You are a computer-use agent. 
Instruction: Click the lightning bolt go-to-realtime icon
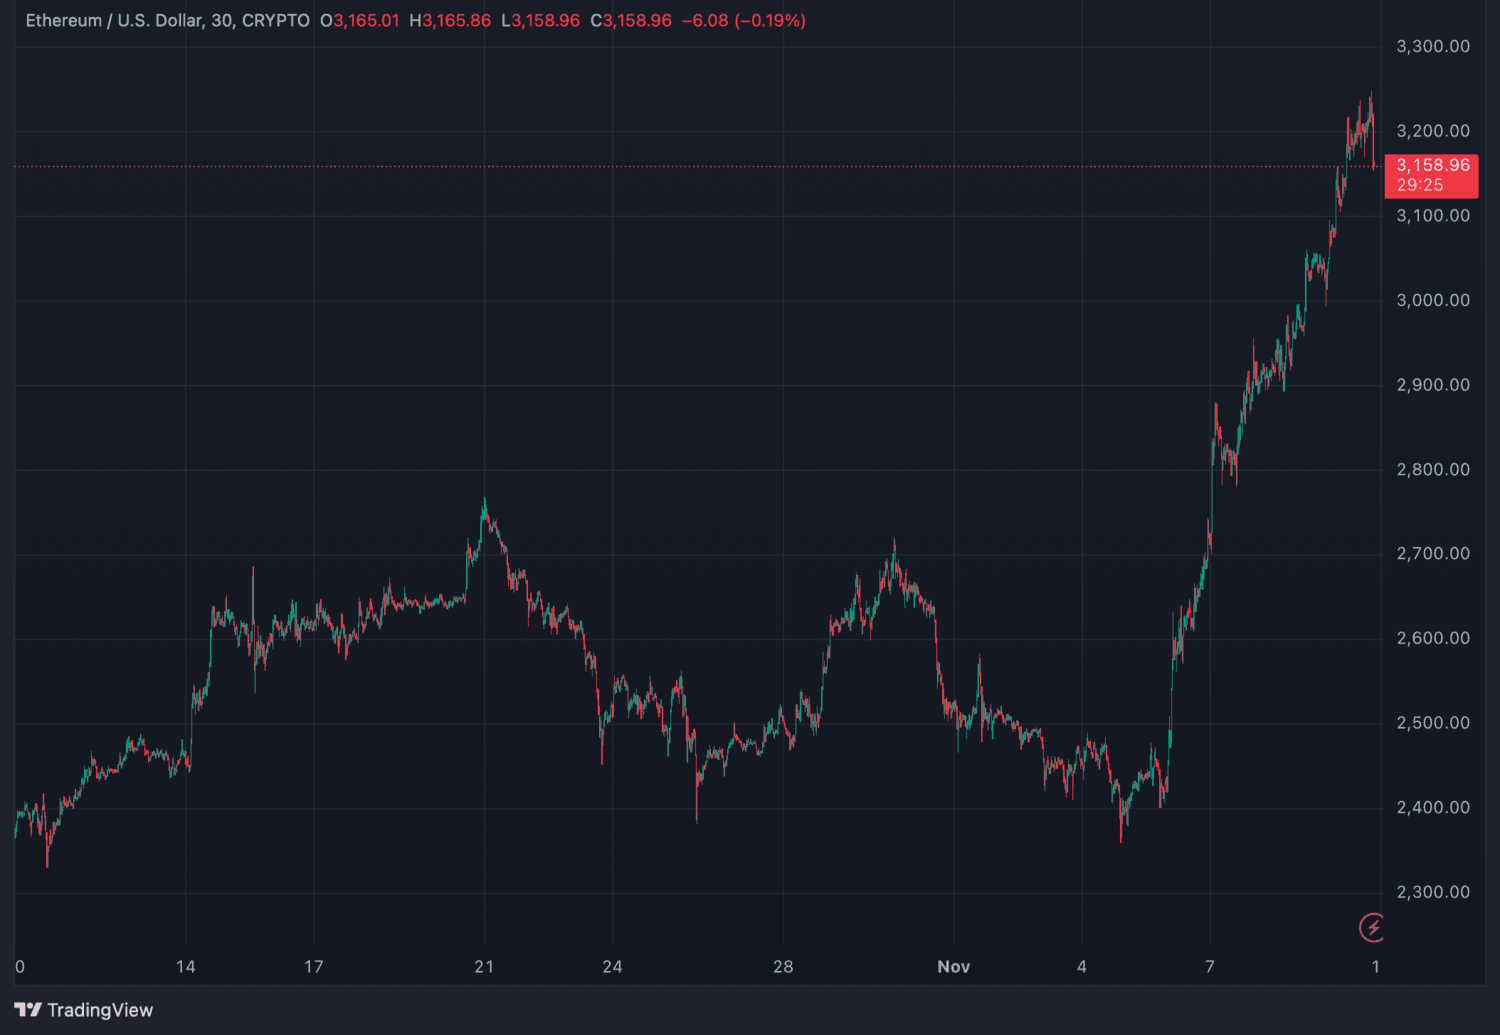pyautogui.click(x=1372, y=927)
